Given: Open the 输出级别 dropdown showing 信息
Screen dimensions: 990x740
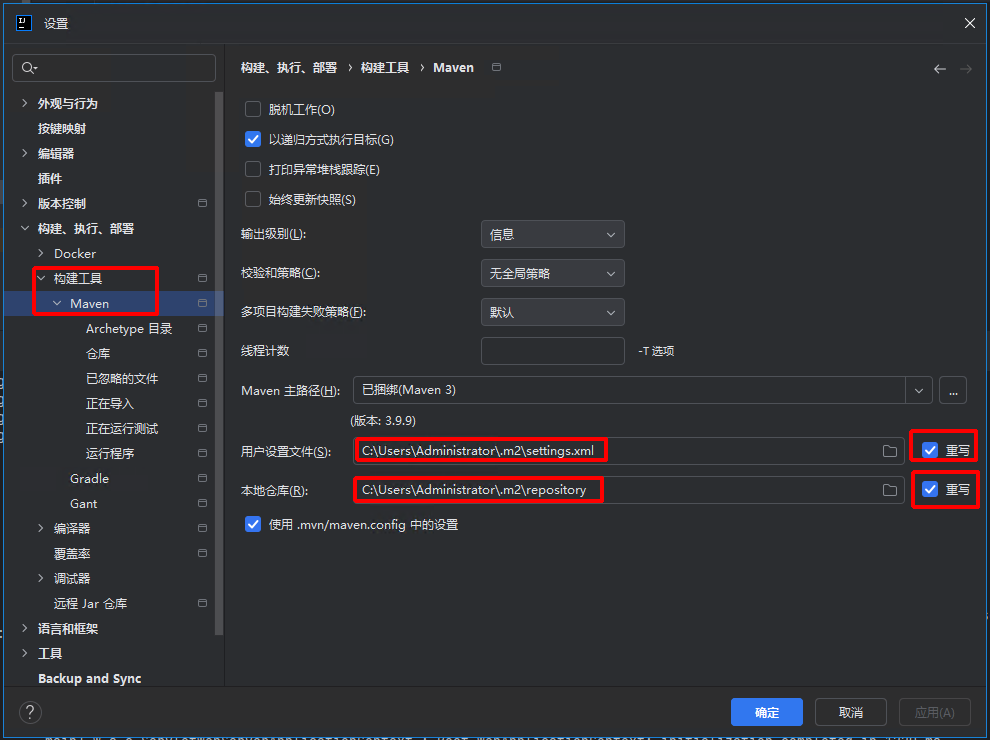Looking at the screenshot, I should point(552,234).
